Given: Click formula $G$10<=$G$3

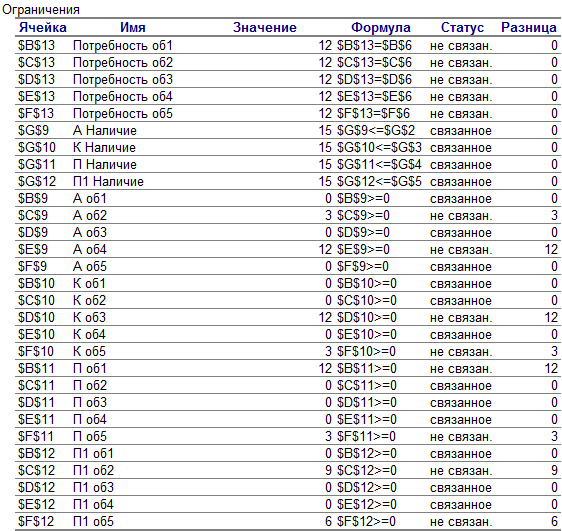Looking at the screenshot, I should point(379,148).
